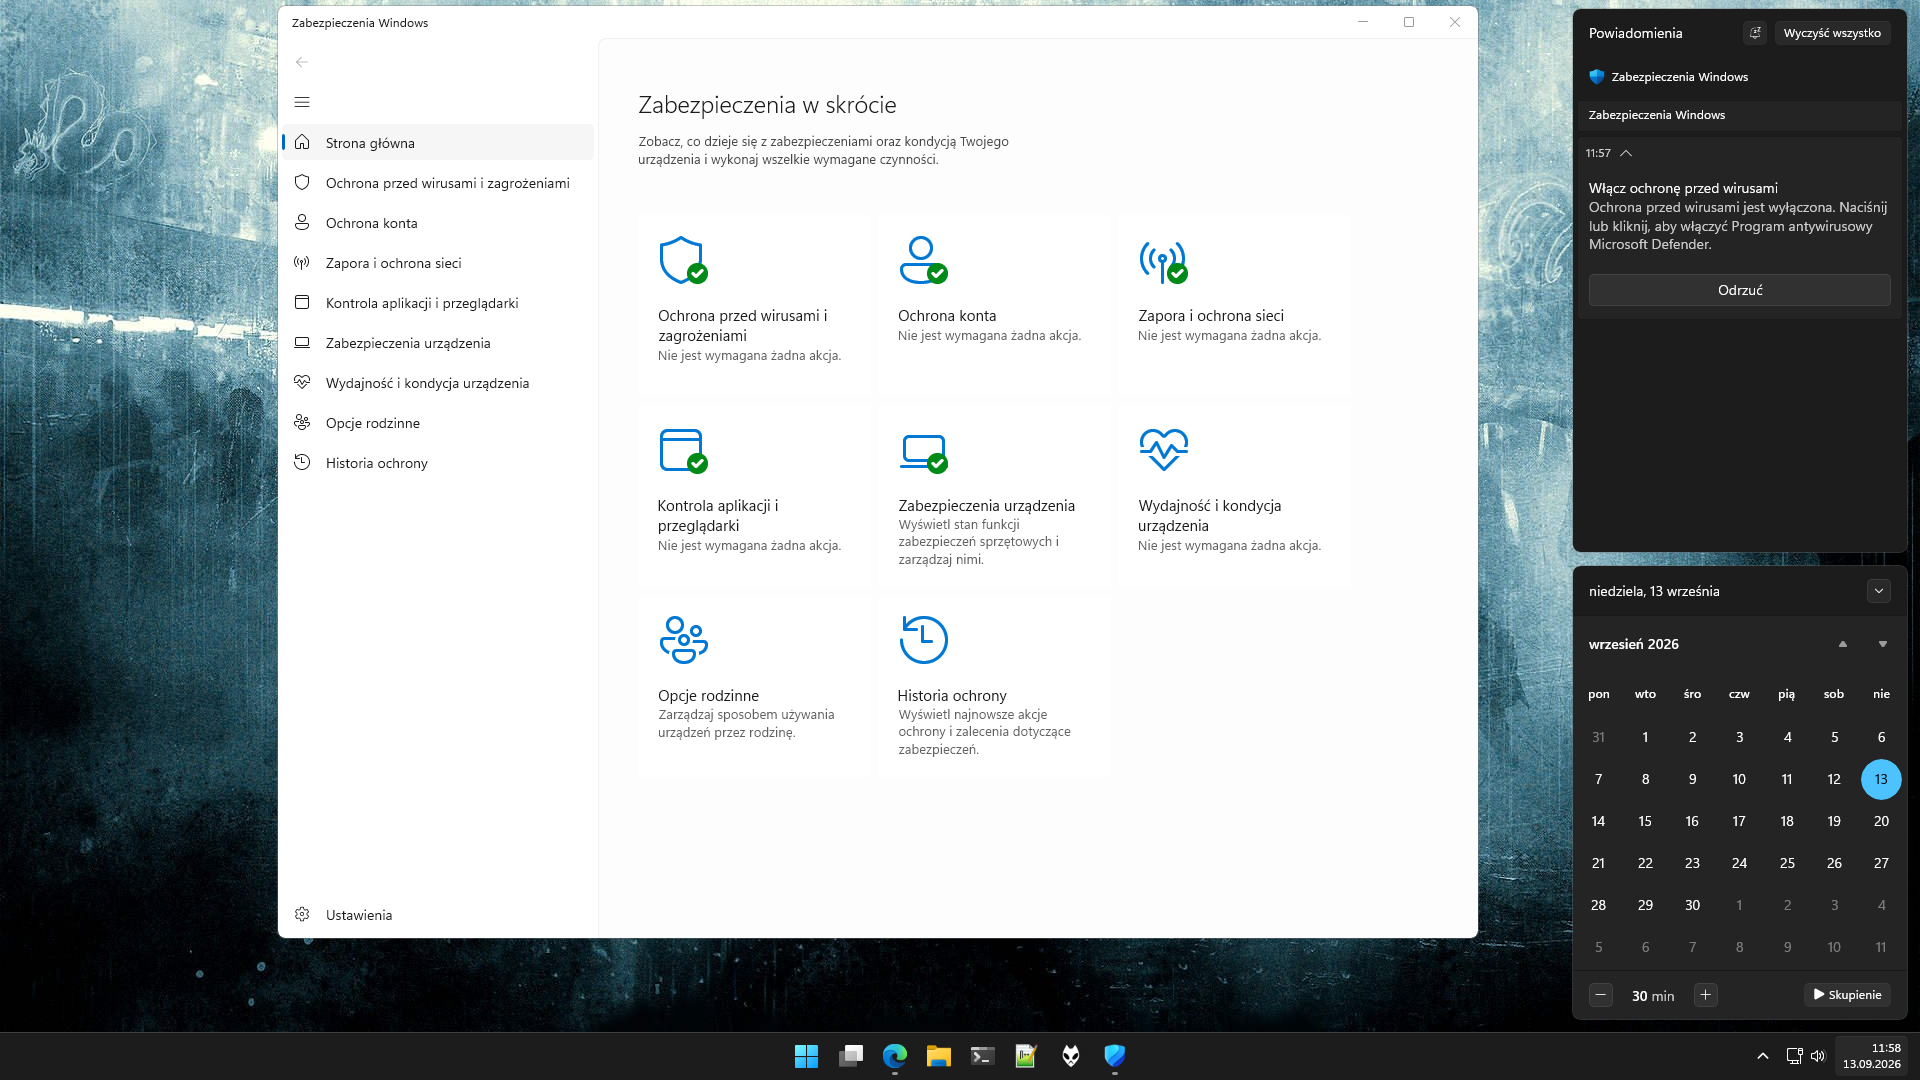
Task: Click notification settings icon beside Wyczyść wszystko
Action: click(x=1755, y=33)
